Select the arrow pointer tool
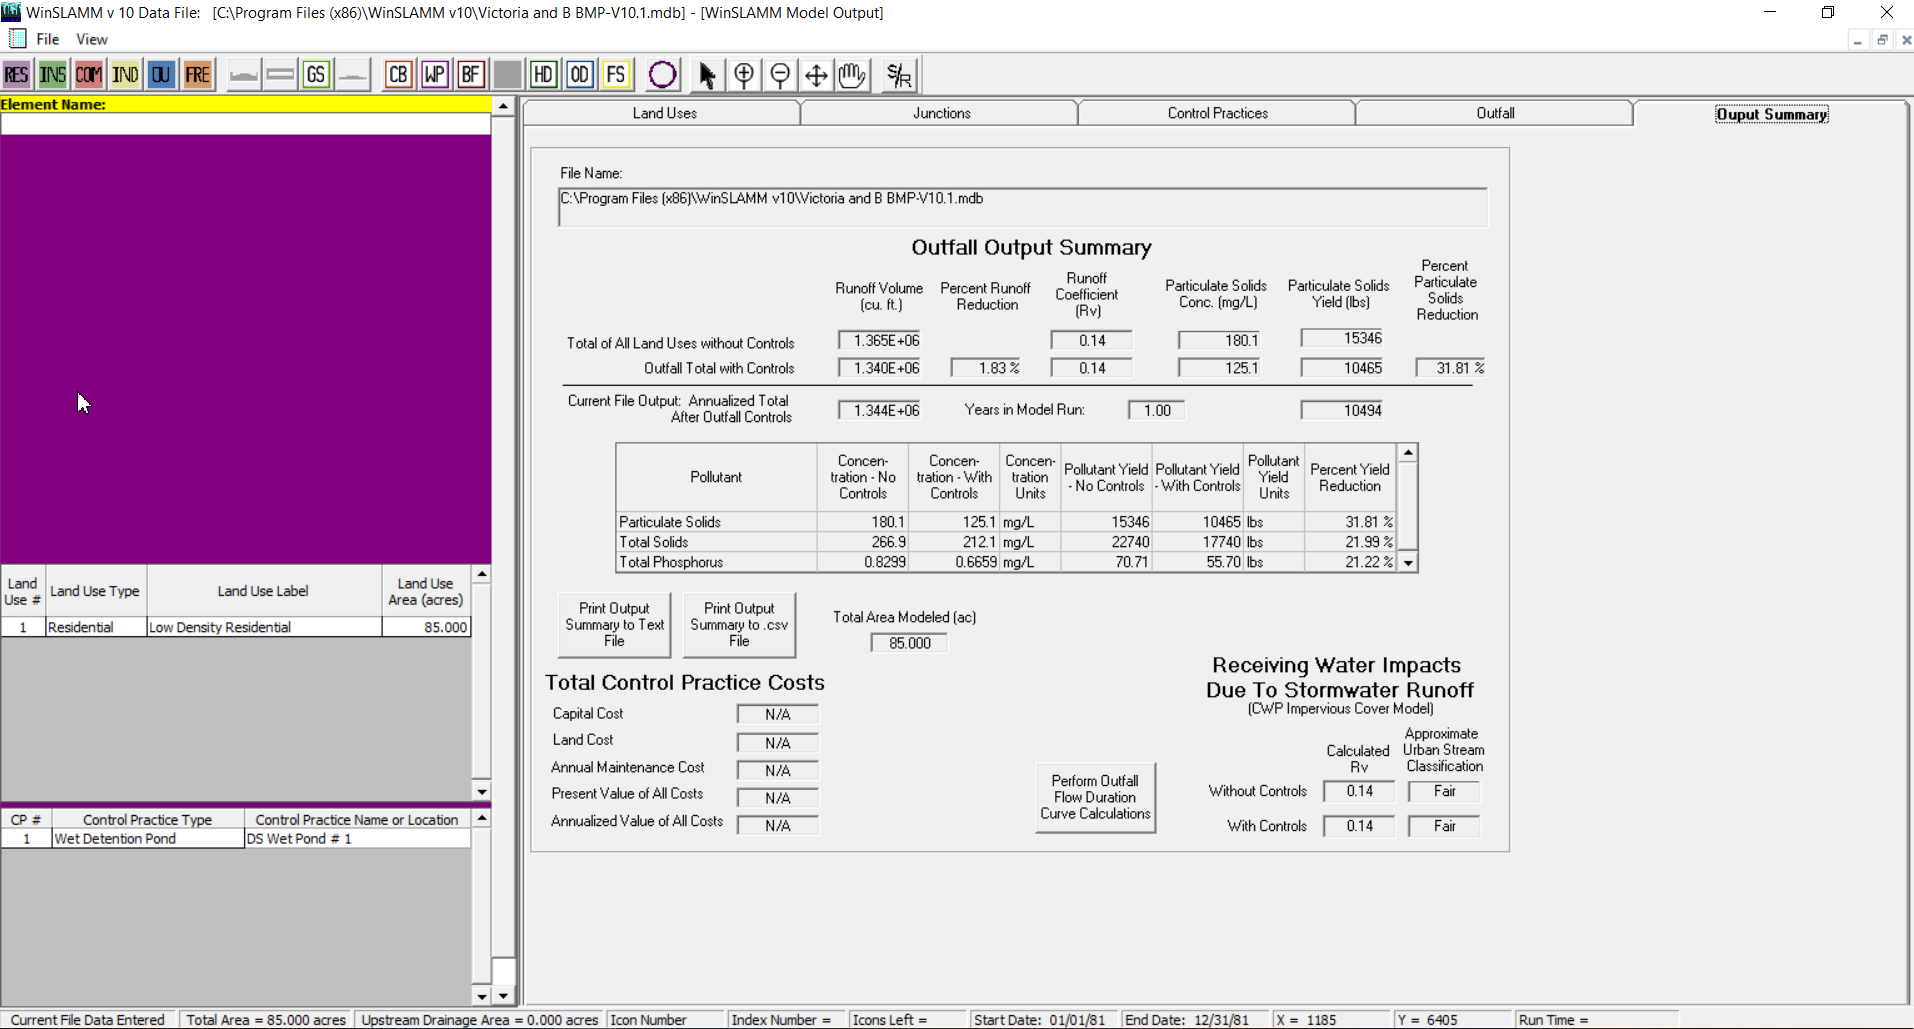The image size is (1914, 1029). pyautogui.click(x=707, y=74)
